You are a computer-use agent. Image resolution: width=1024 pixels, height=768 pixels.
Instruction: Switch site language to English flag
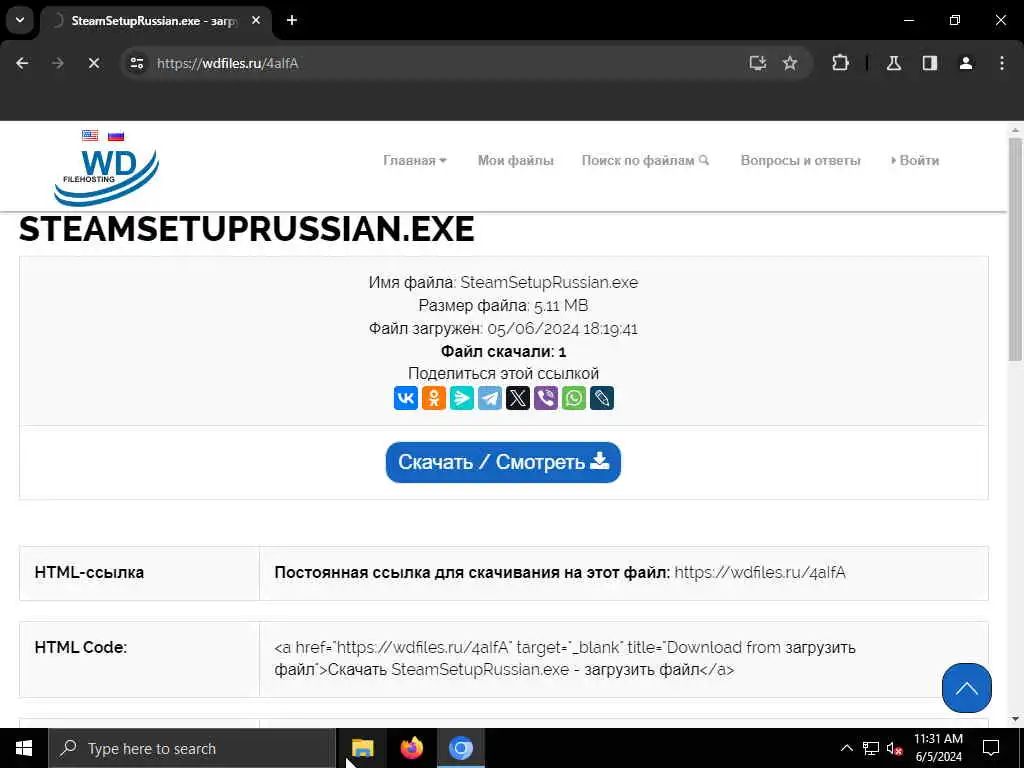tap(90, 135)
